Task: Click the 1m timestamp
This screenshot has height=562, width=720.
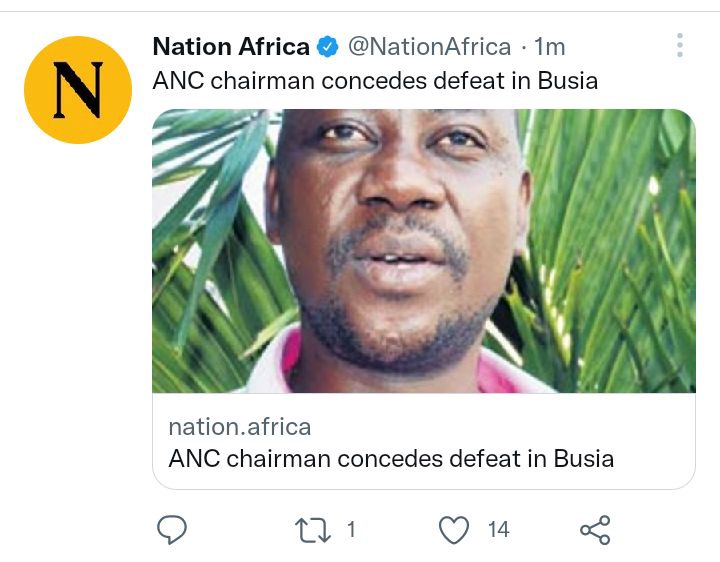Action: [x=550, y=46]
